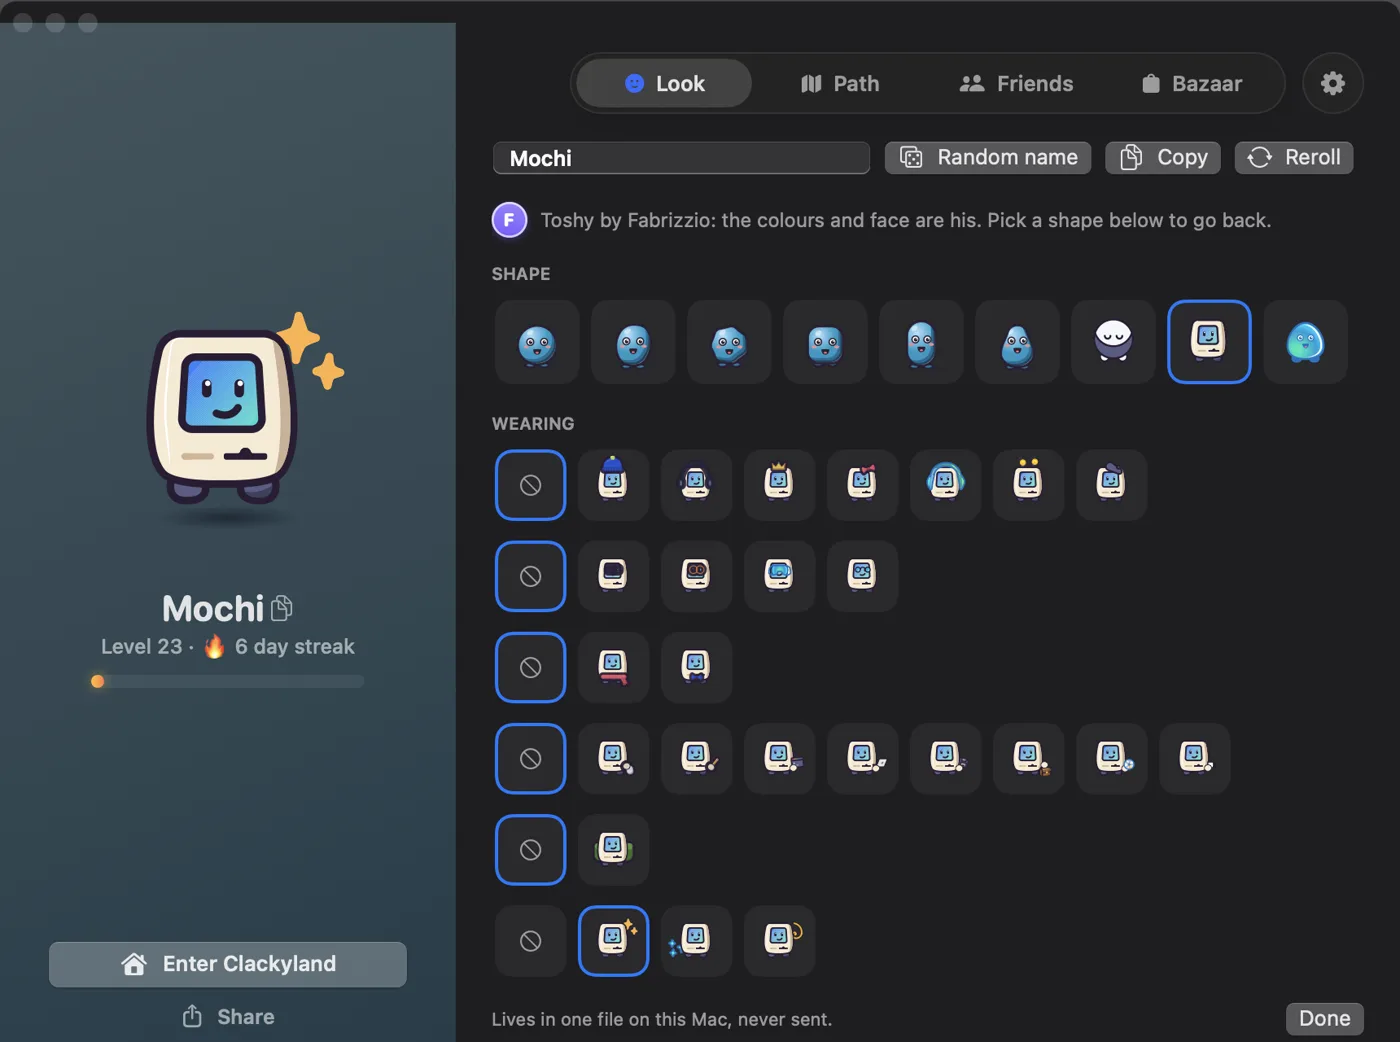Select the round blue blob shape
Screen dimensions: 1400x1042
(x=537, y=342)
